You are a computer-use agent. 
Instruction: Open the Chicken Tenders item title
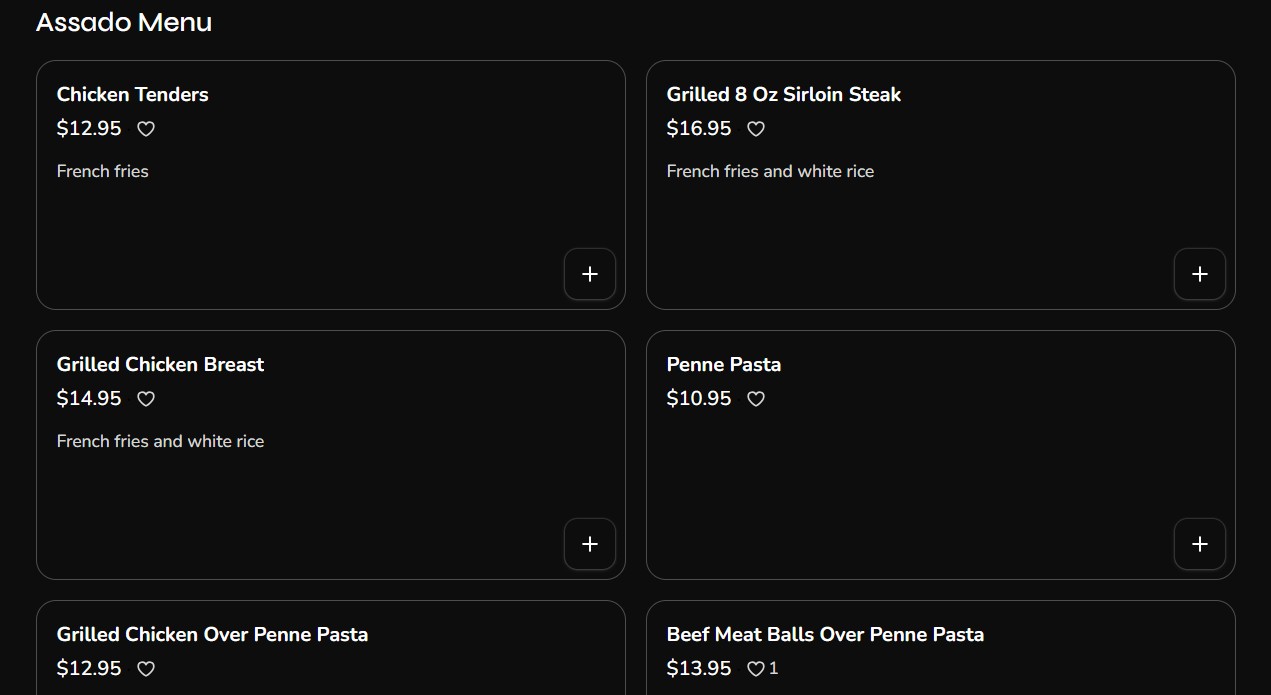point(133,95)
